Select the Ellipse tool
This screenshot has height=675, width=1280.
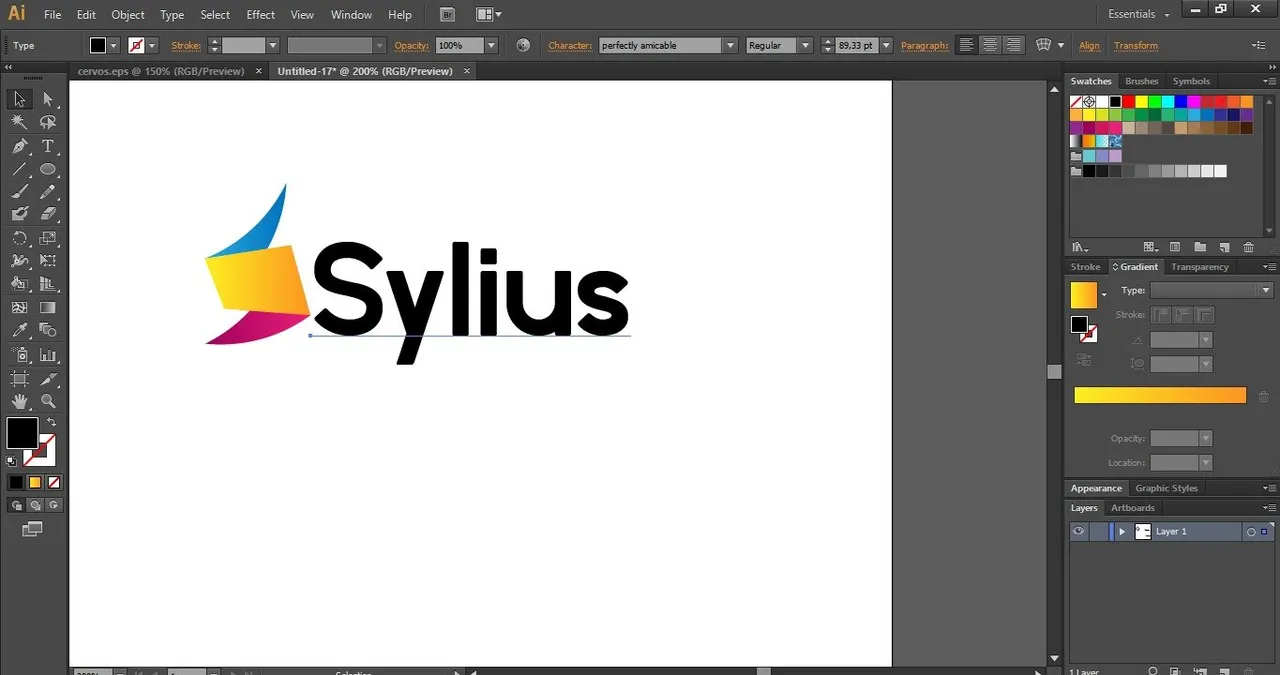tap(48, 169)
